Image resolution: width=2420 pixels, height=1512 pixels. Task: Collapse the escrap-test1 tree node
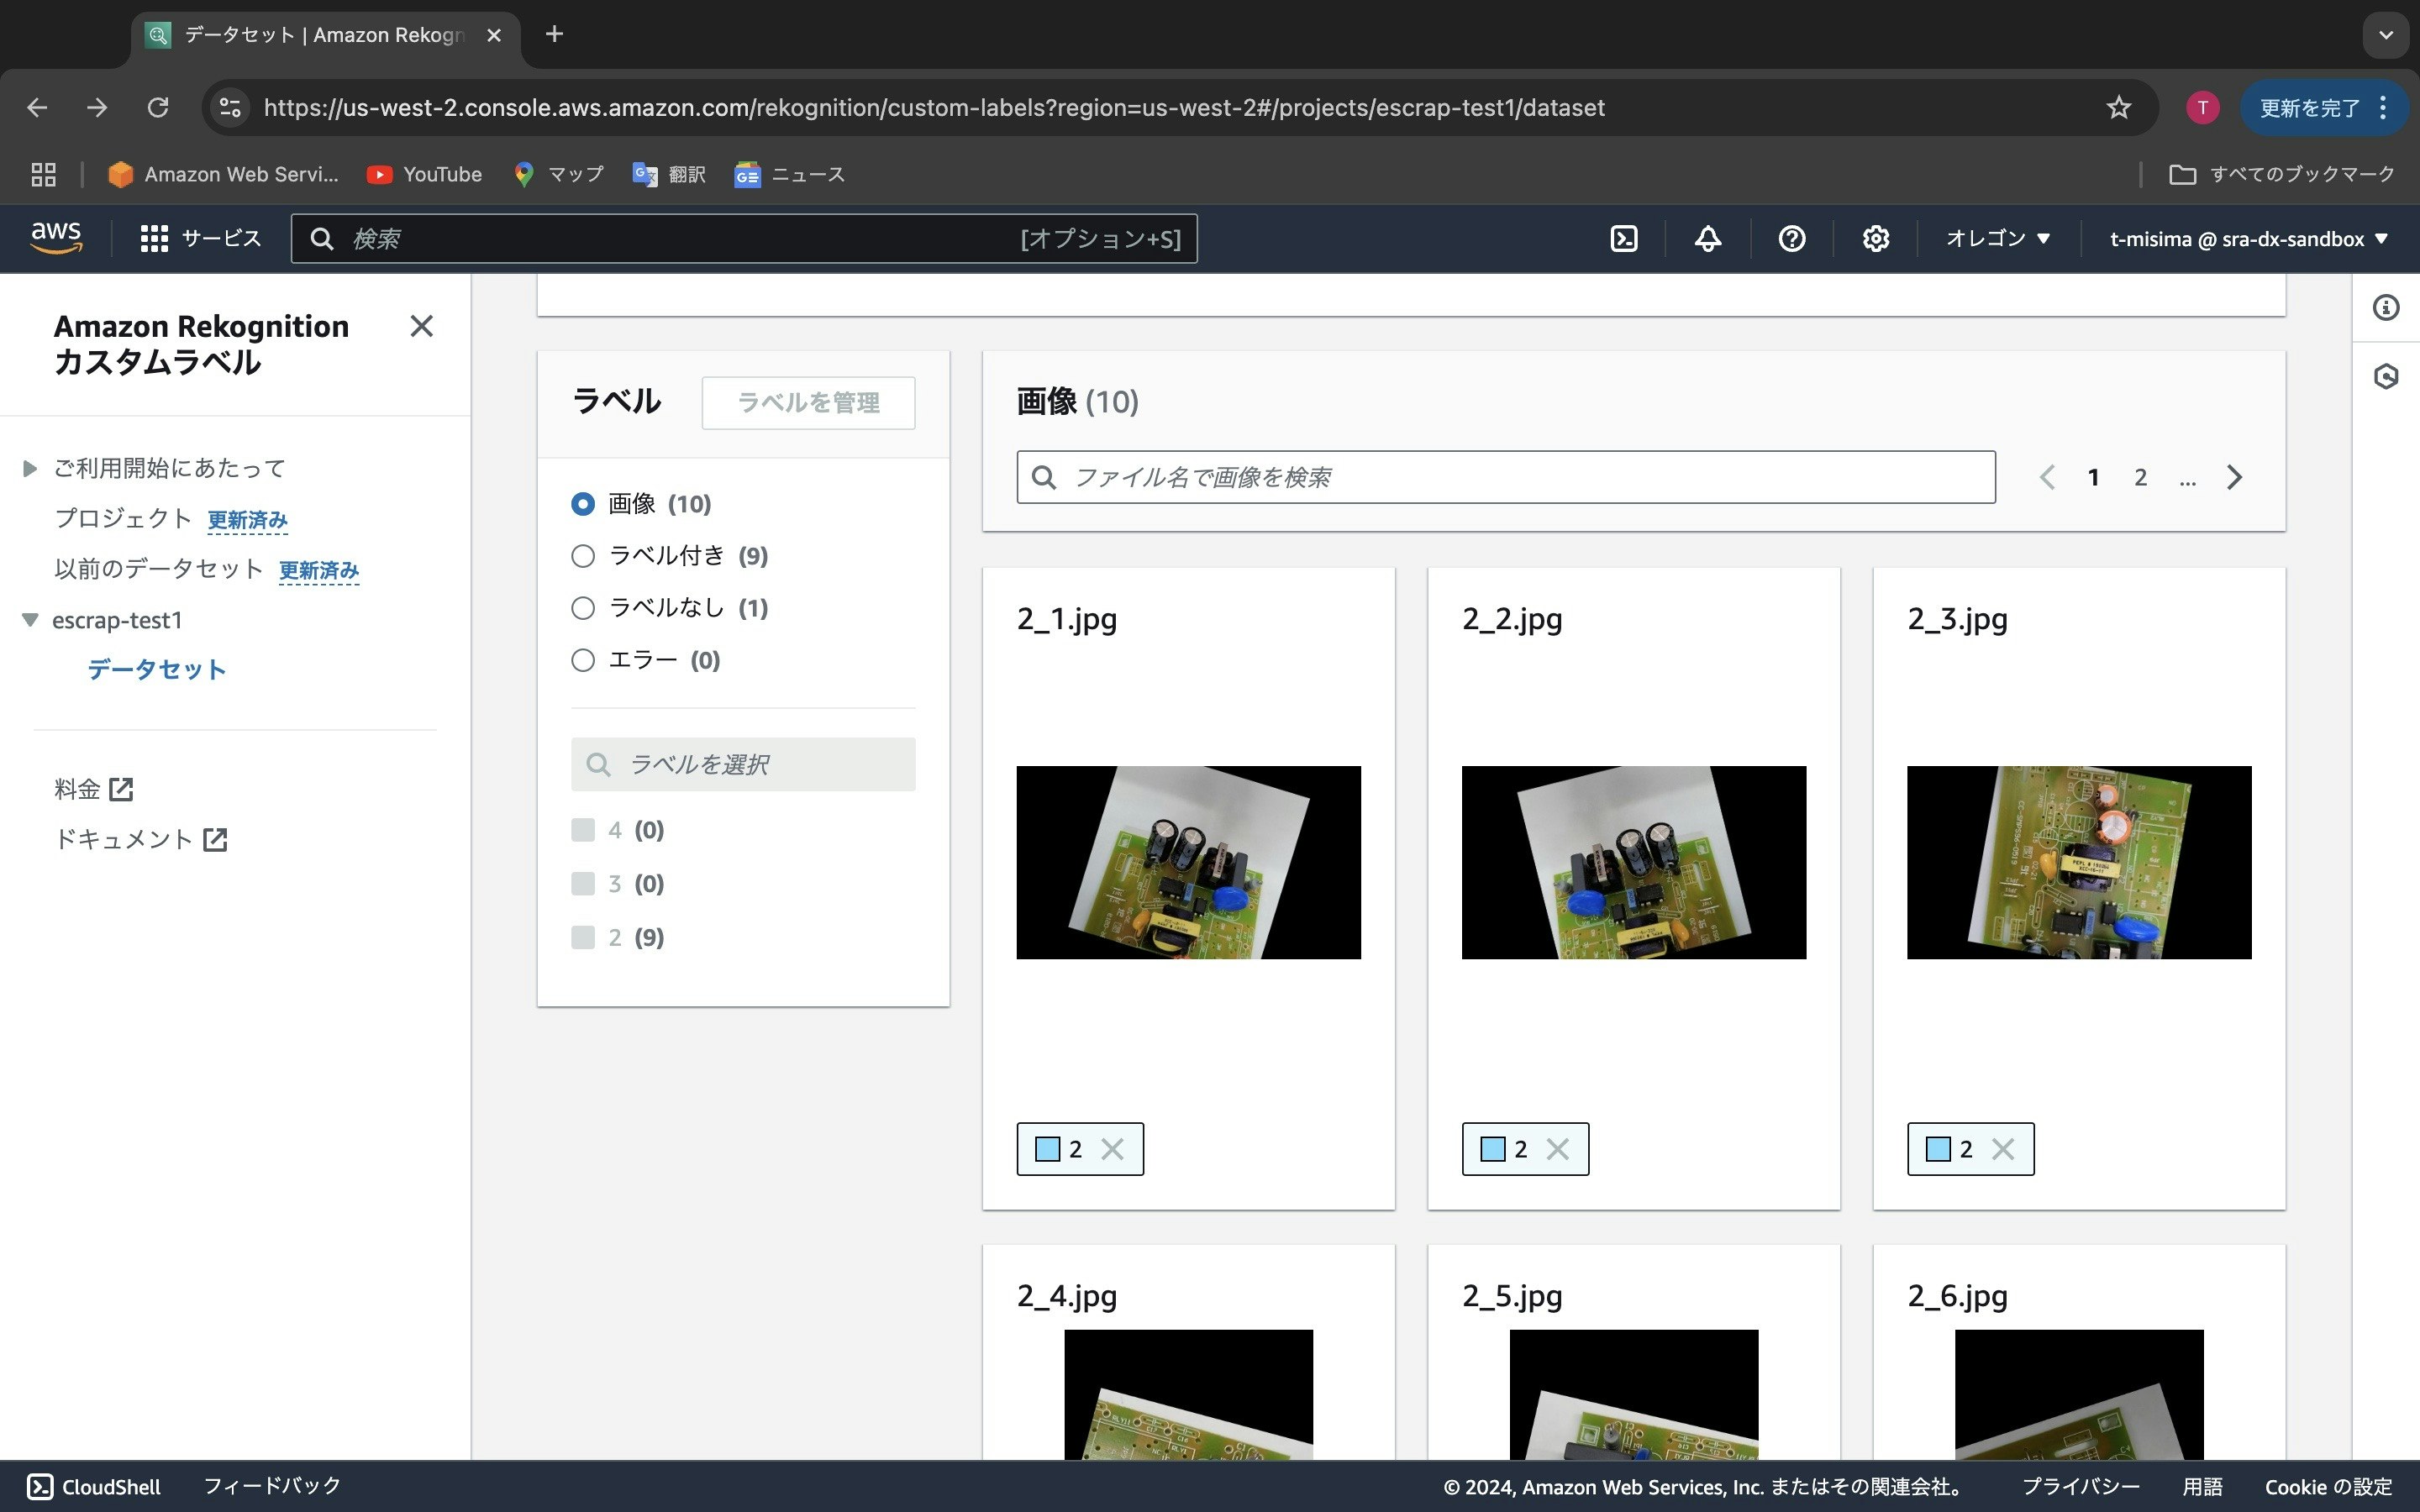(x=30, y=620)
